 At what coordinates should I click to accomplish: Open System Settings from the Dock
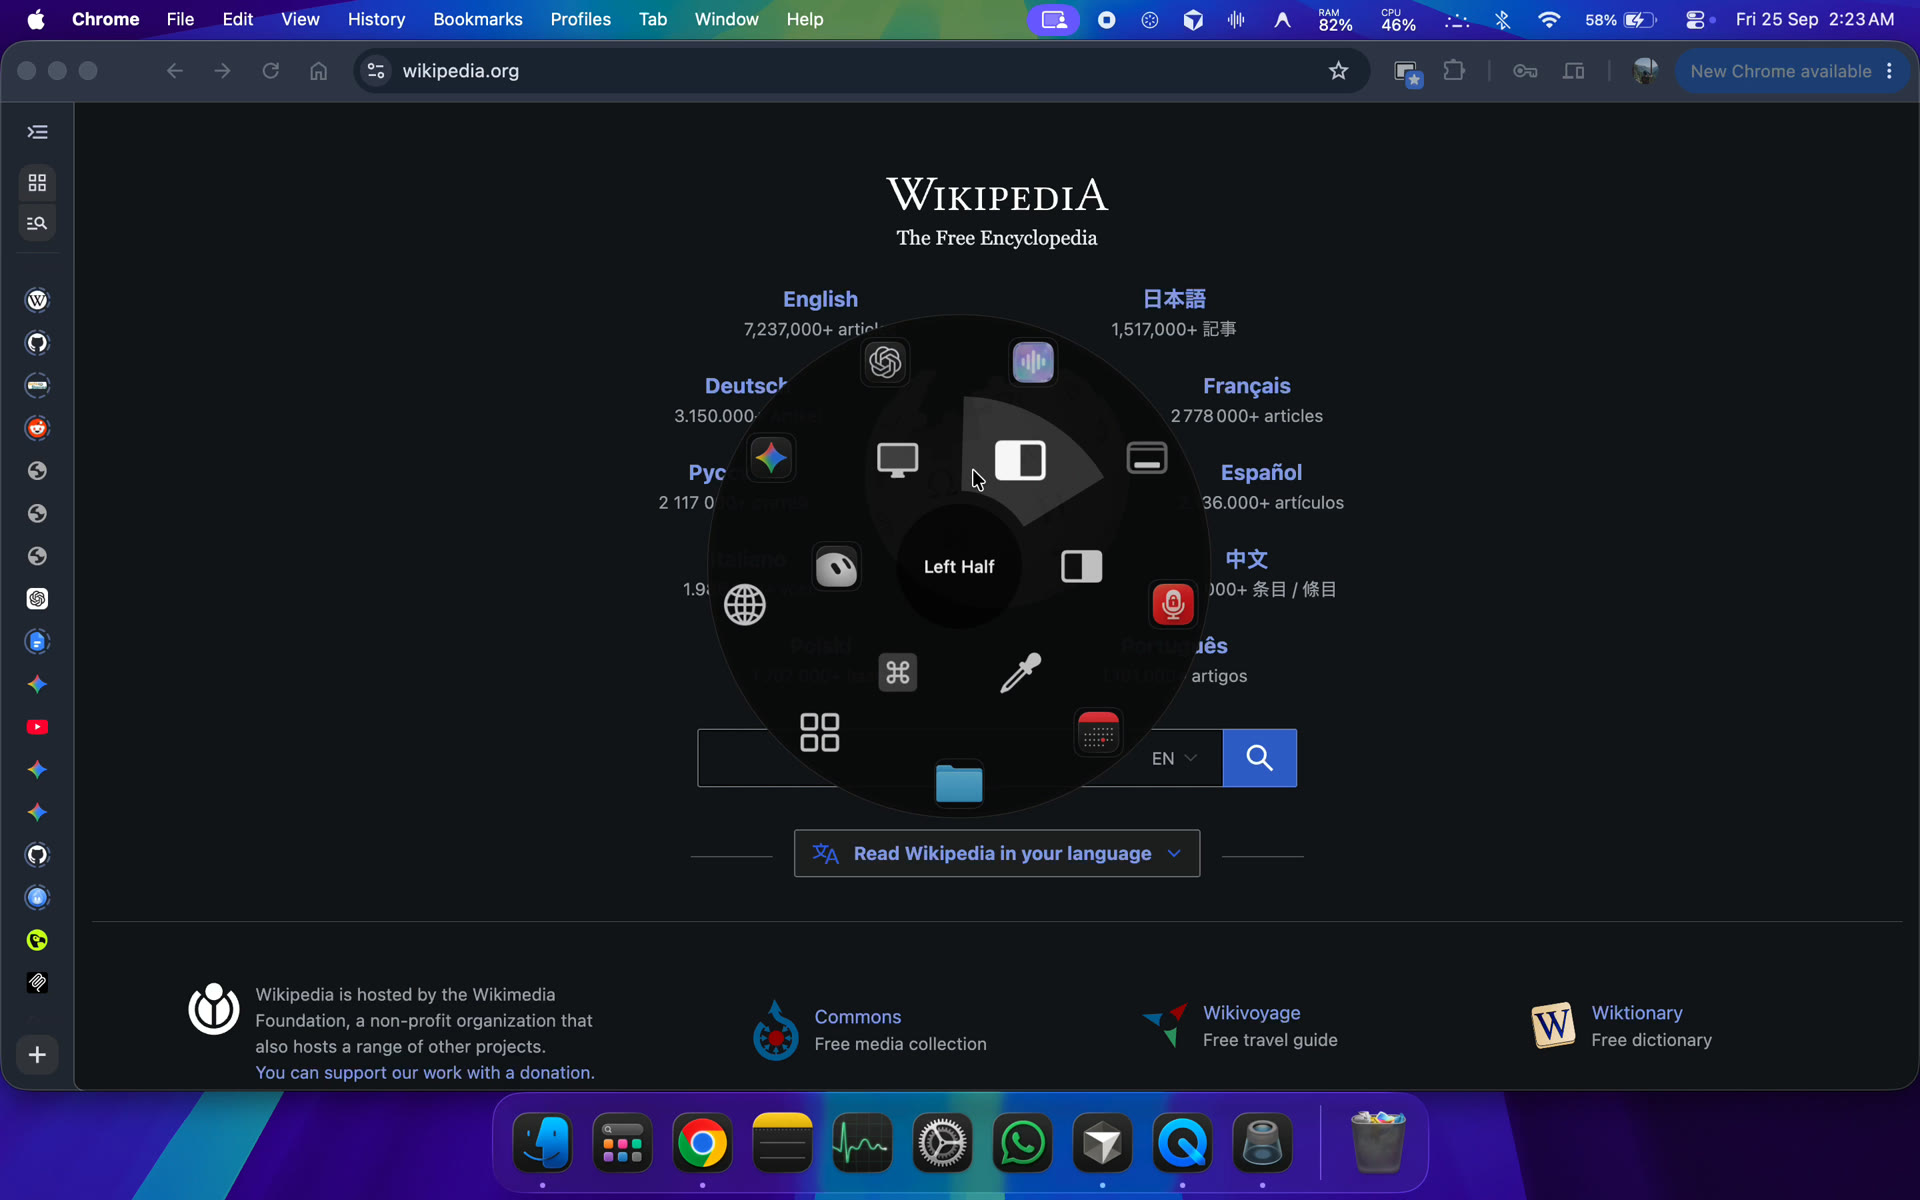(x=942, y=1143)
